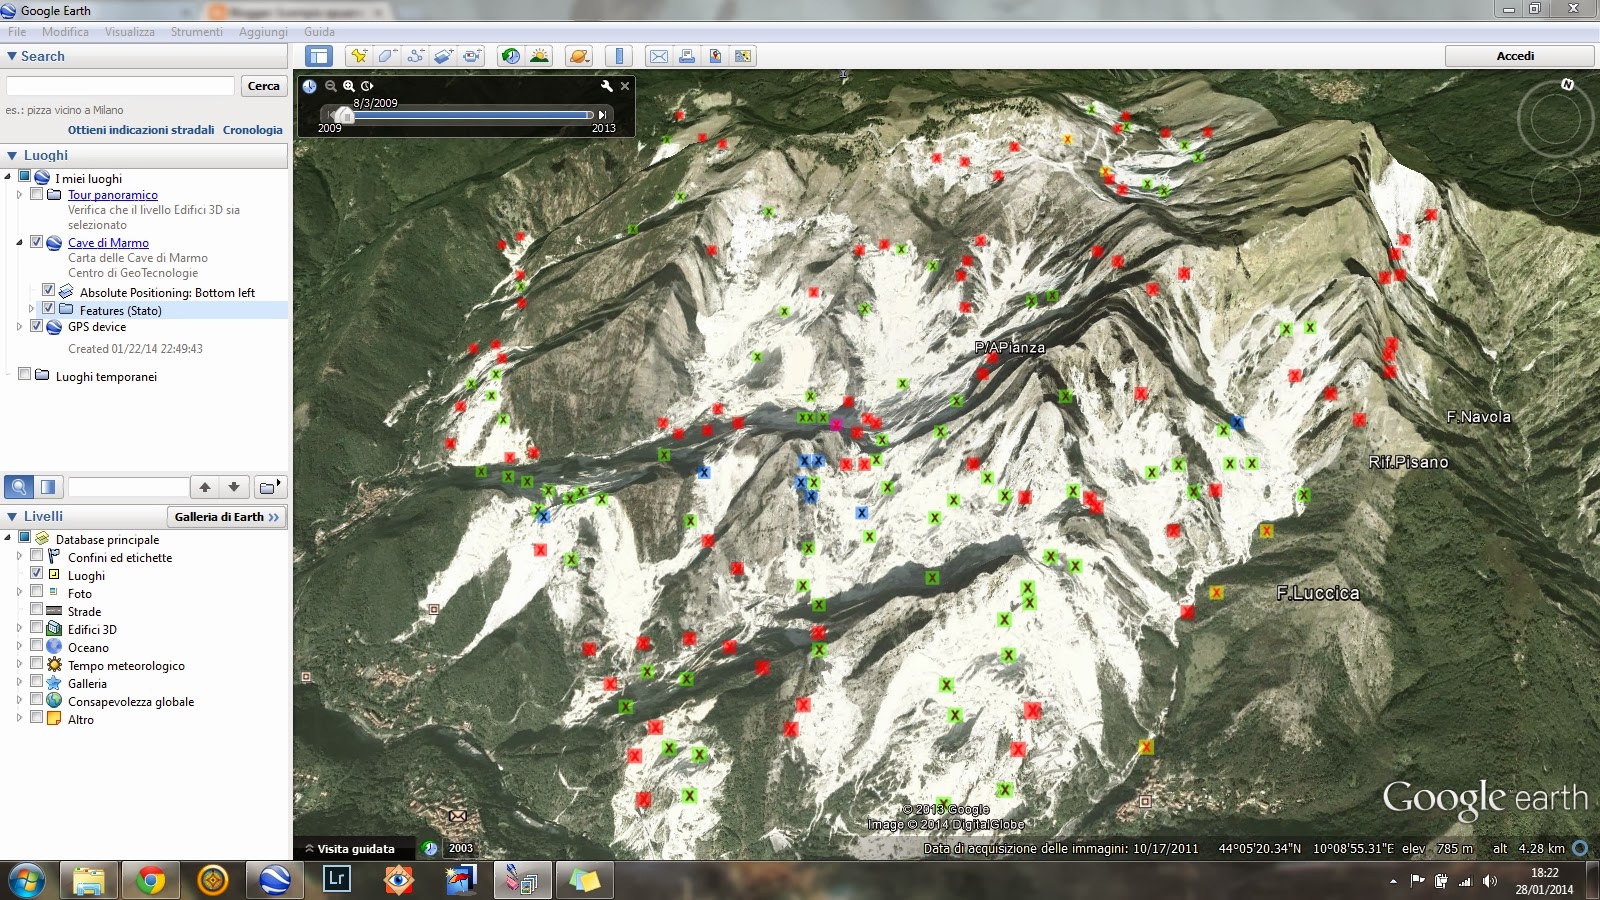Open the Guida menu
1600x900 pixels.
pos(320,32)
